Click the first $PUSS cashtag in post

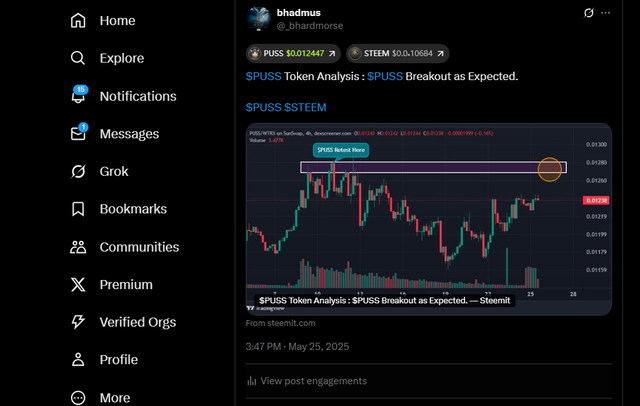point(263,76)
